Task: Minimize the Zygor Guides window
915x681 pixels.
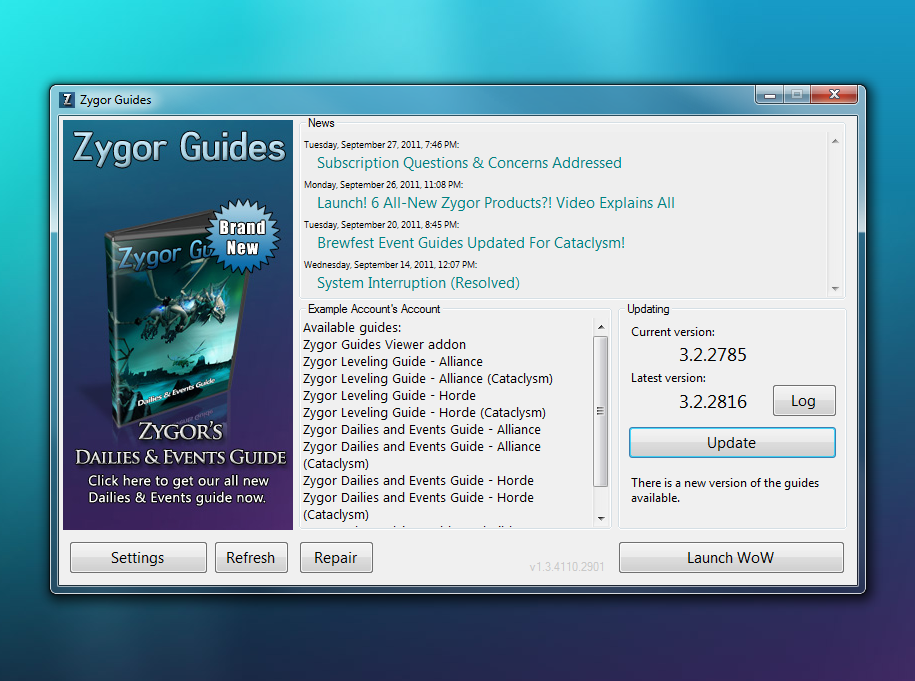Action: click(x=770, y=94)
